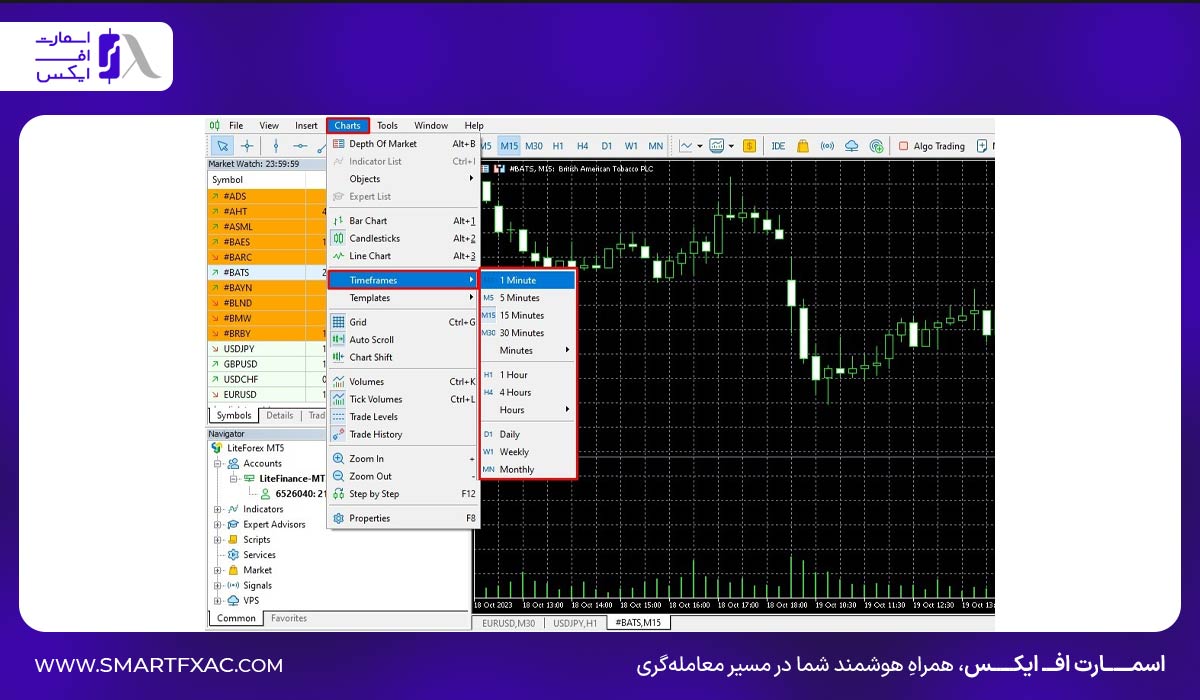Select the GBPUSD row in Market Watch
This screenshot has width=1200, height=700.
pyautogui.click(x=267, y=364)
